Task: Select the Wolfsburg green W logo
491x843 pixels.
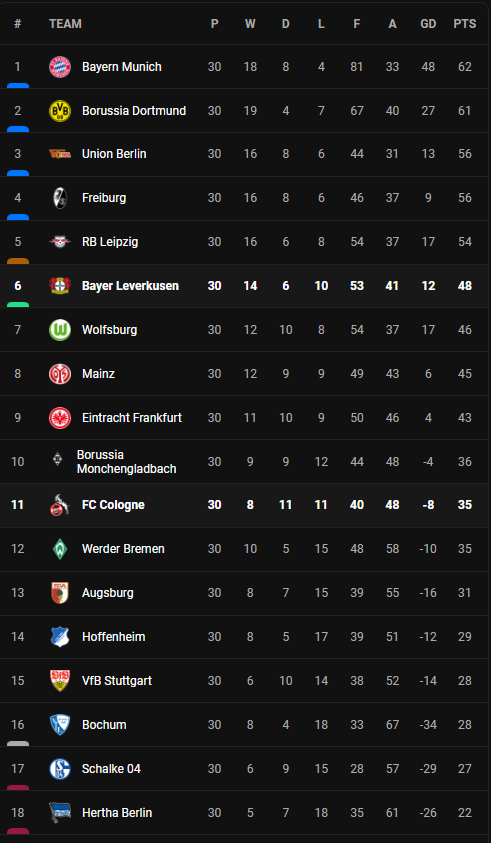Action: pos(60,330)
